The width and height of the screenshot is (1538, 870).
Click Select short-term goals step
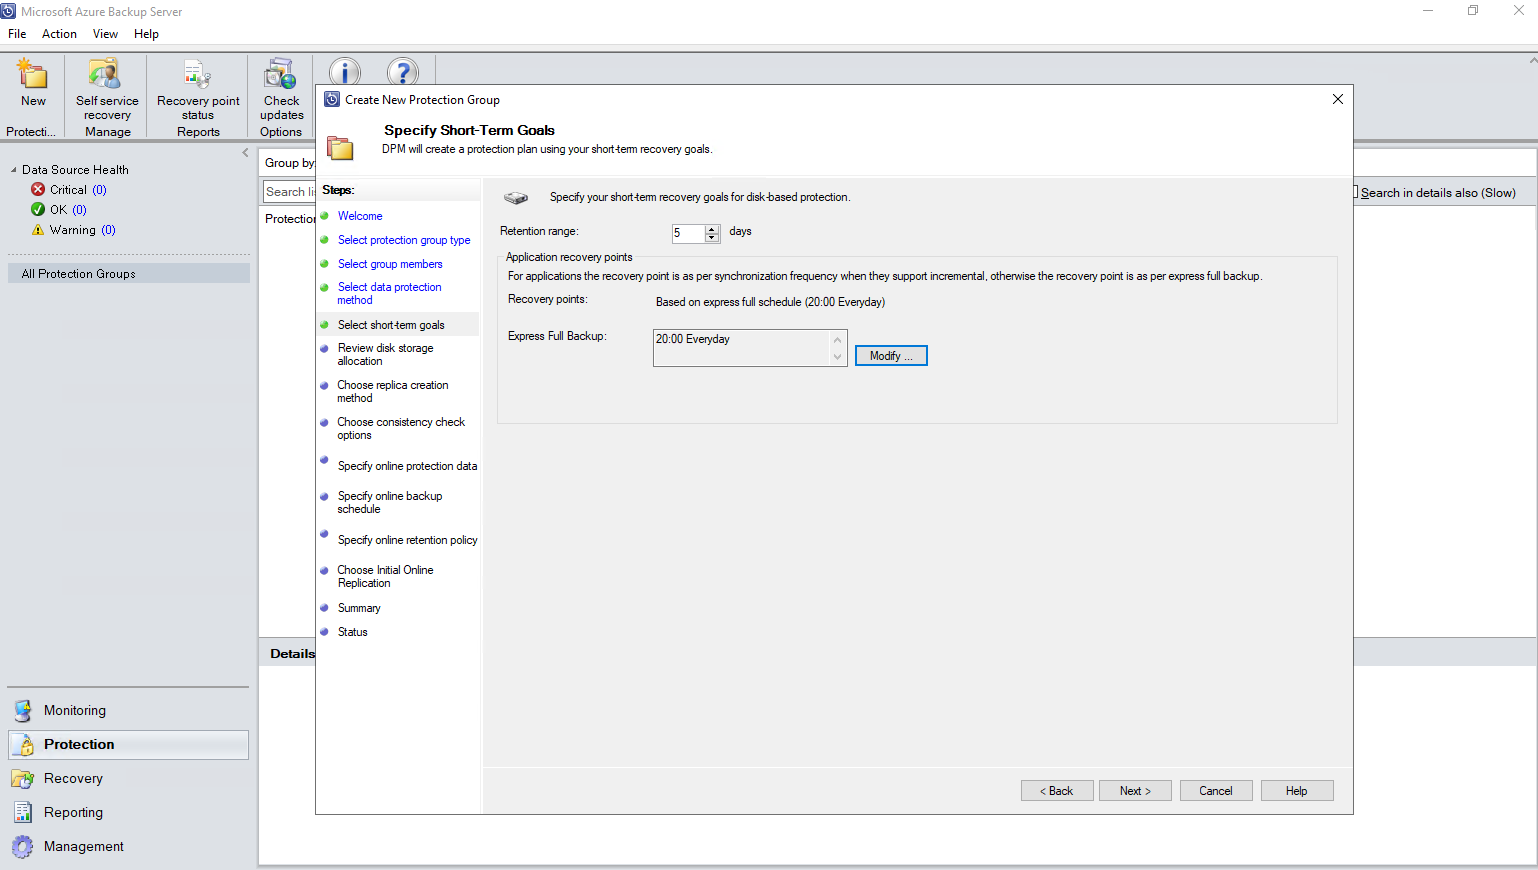pos(391,325)
